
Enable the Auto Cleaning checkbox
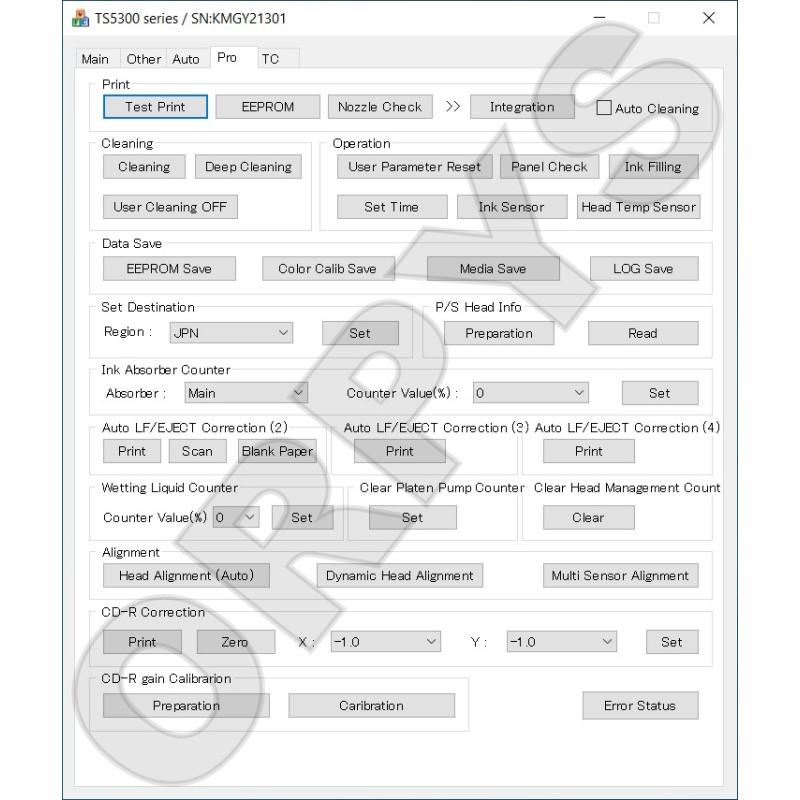(604, 108)
